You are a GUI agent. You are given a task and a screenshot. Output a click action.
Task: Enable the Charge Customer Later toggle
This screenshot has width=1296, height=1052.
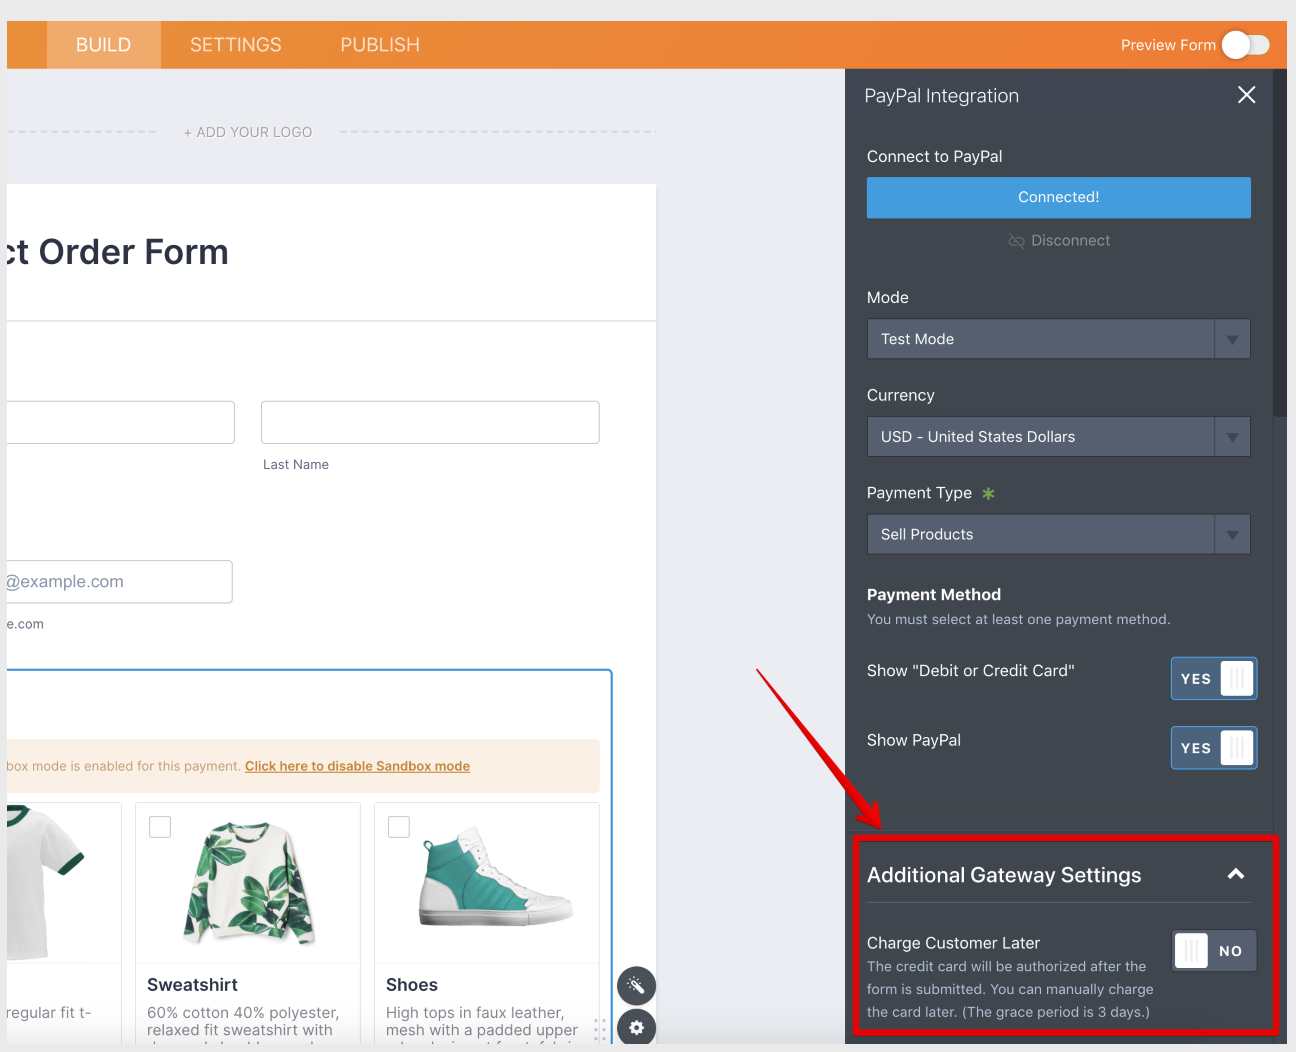[1213, 951]
